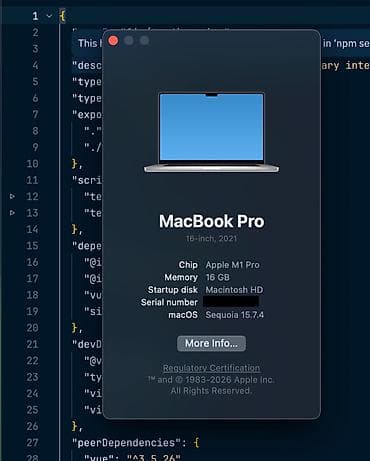Click the MacBook Pro title text

click(211, 221)
